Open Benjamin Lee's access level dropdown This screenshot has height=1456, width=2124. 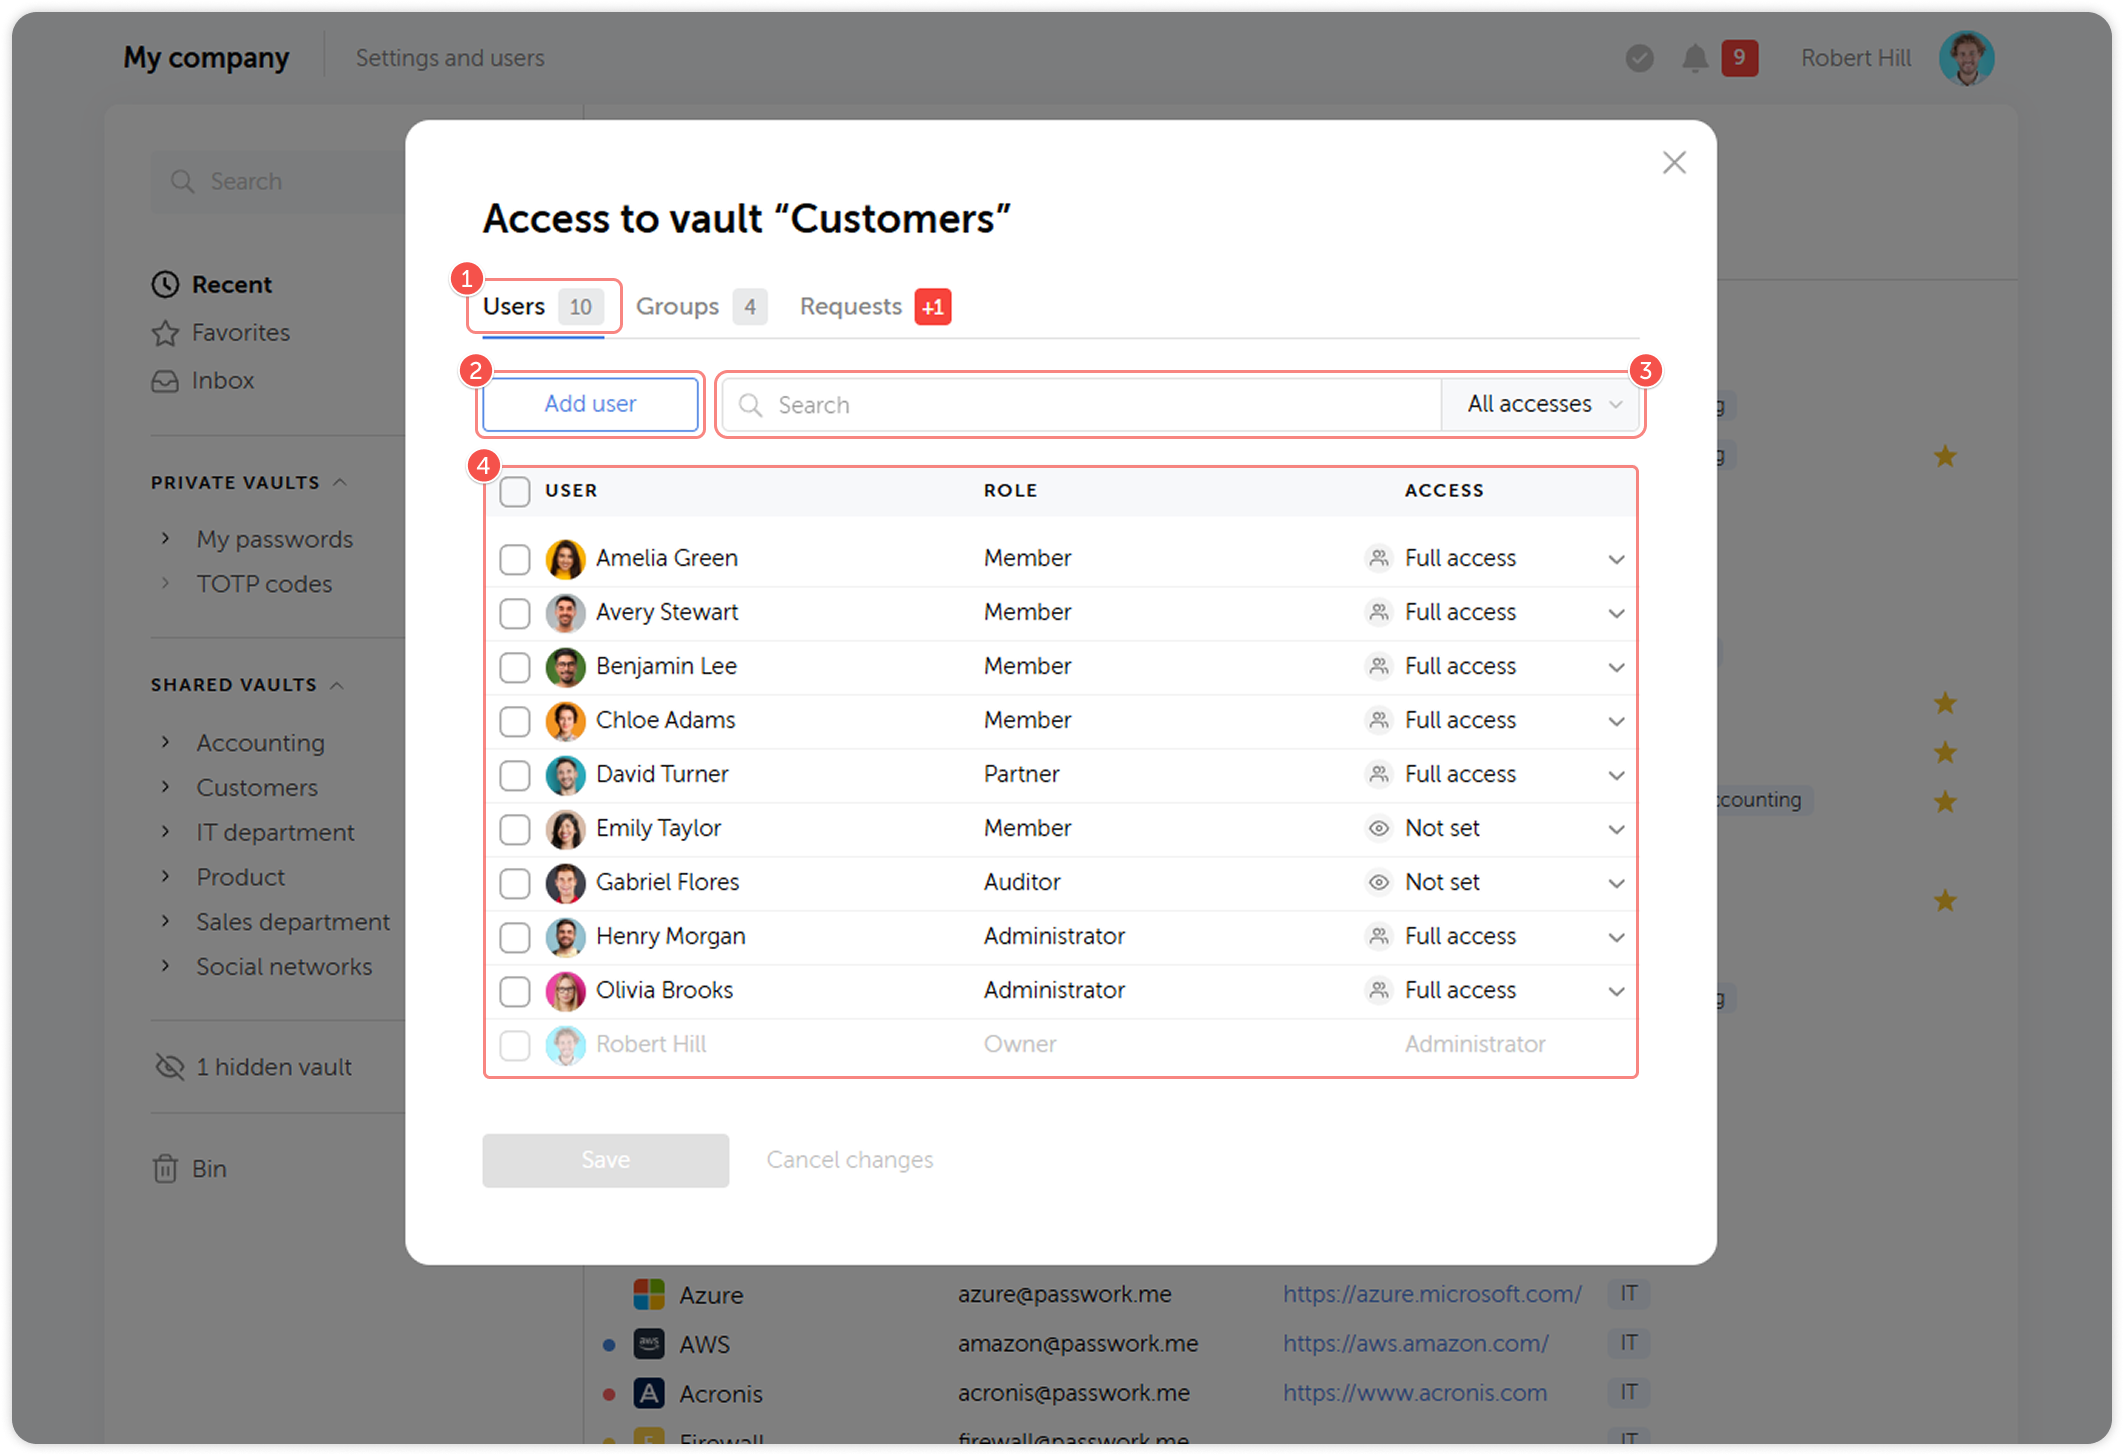[x=1616, y=666]
